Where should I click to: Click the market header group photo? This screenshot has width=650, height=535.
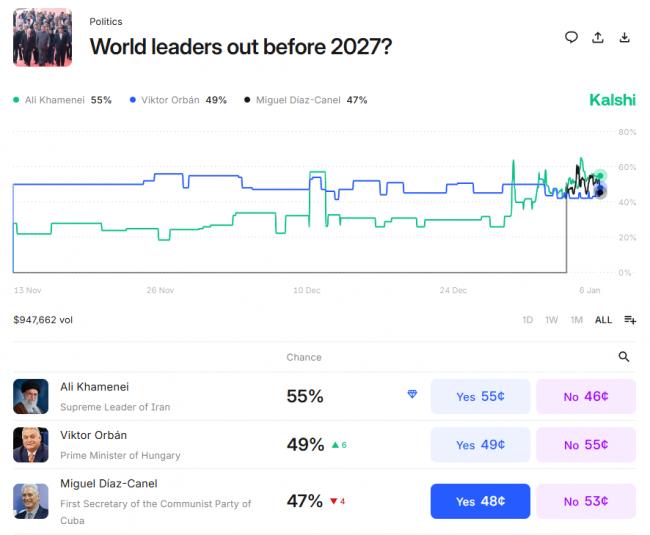pyautogui.click(x=42, y=38)
